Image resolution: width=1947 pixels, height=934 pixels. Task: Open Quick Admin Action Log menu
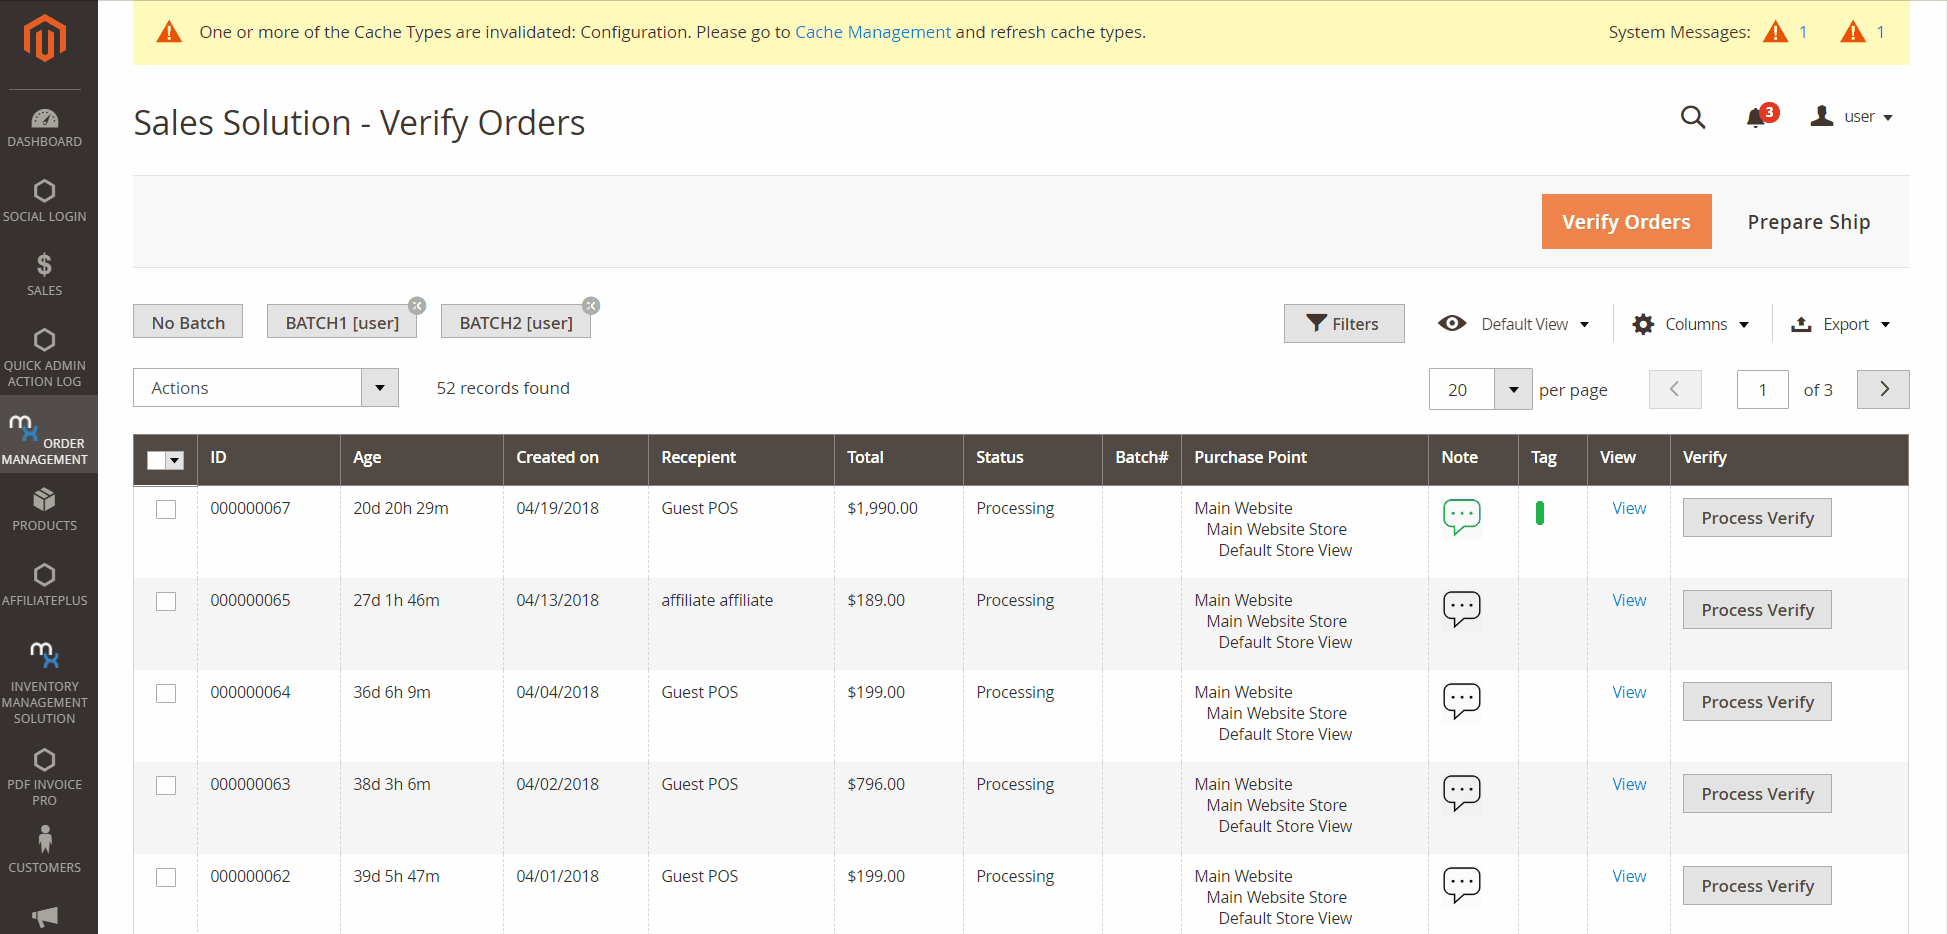click(45, 358)
